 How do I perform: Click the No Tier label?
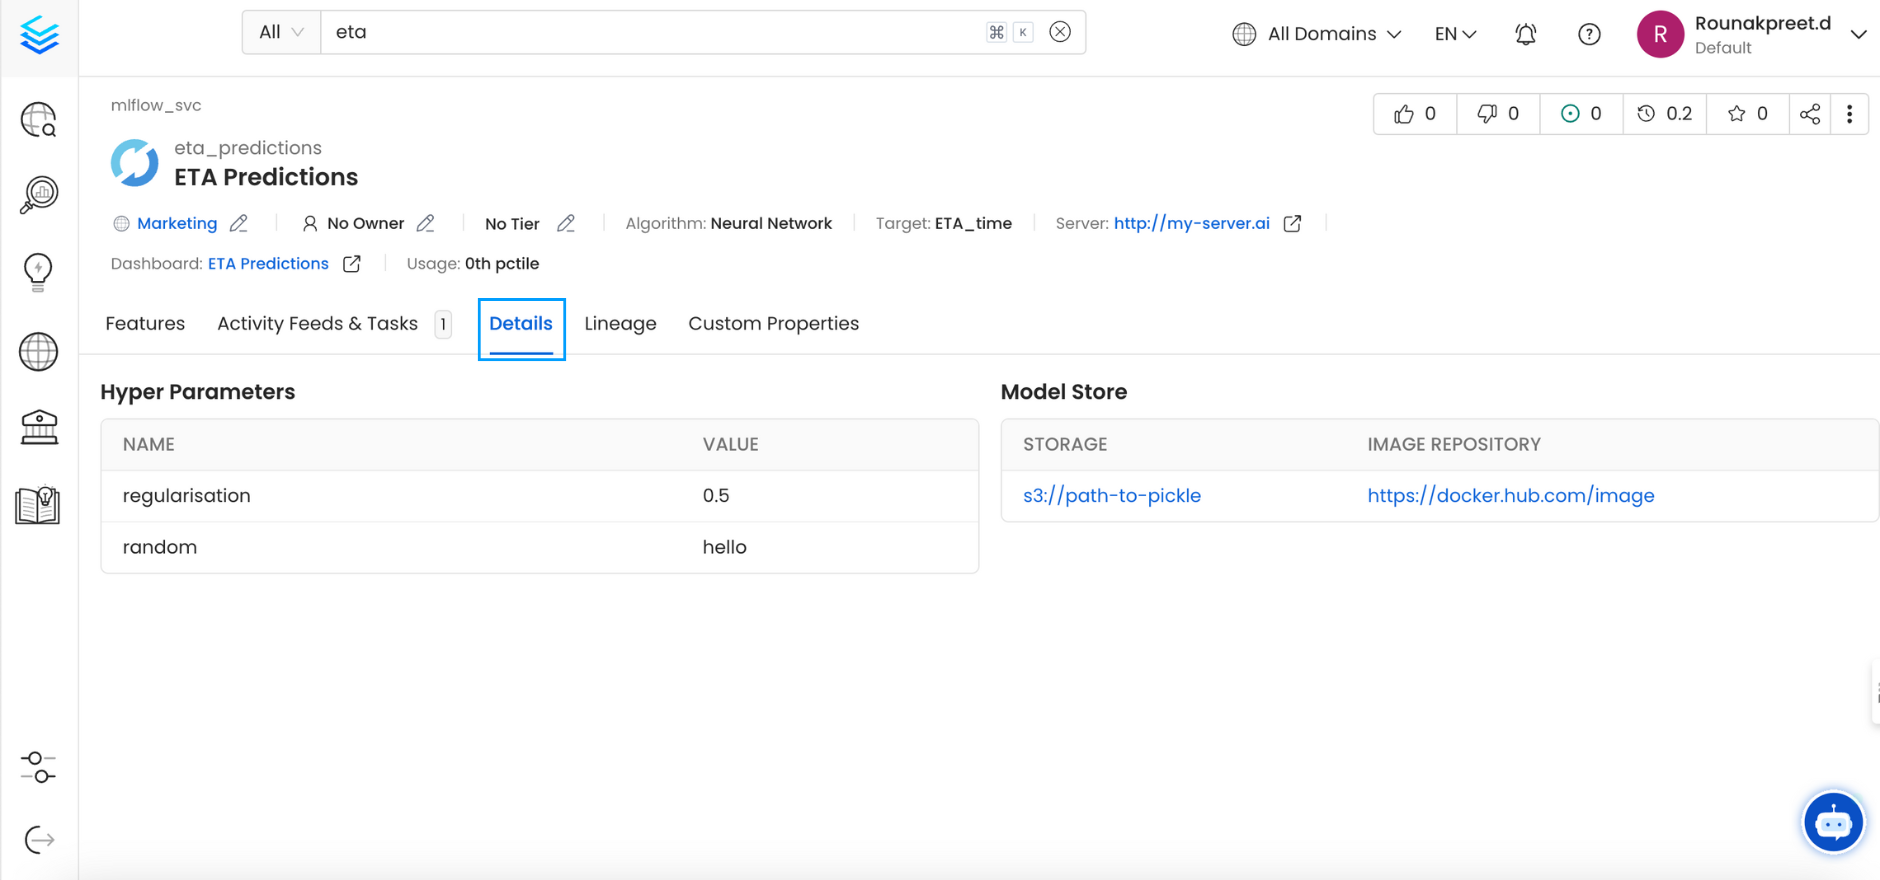tap(512, 223)
